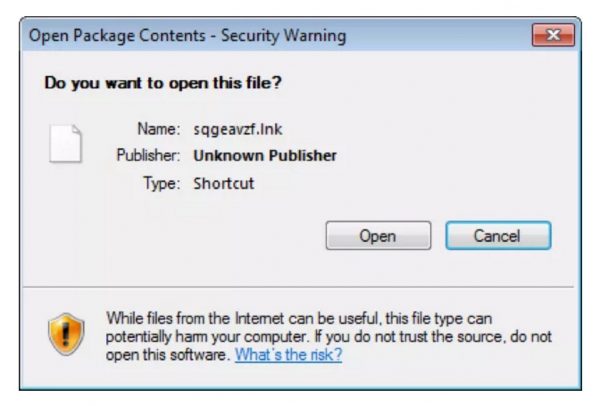The height and width of the screenshot is (406, 600).
Task: Click the "Publisher:" label
Action: tap(148, 155)
